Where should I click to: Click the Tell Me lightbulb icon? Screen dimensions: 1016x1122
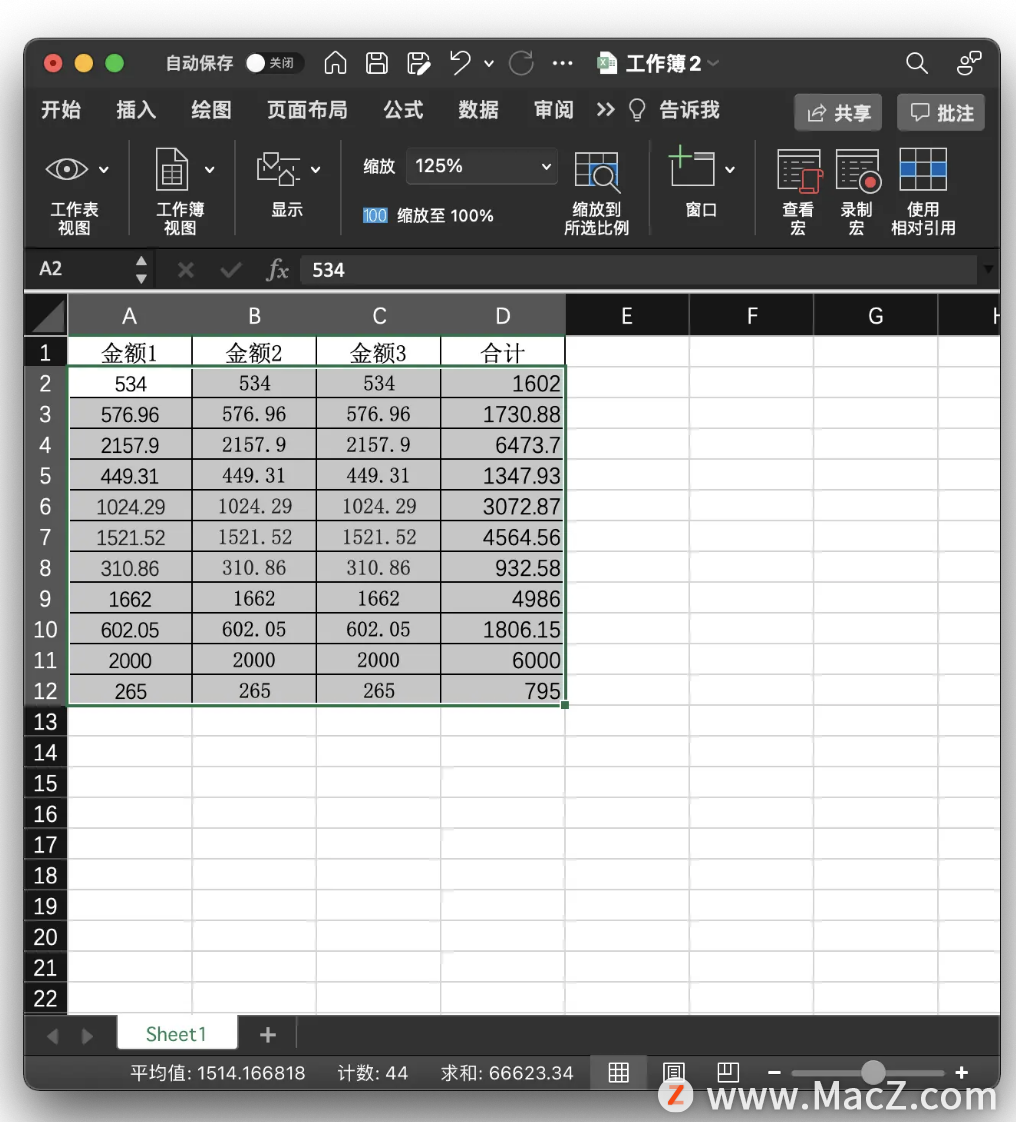tap(637, 110)
